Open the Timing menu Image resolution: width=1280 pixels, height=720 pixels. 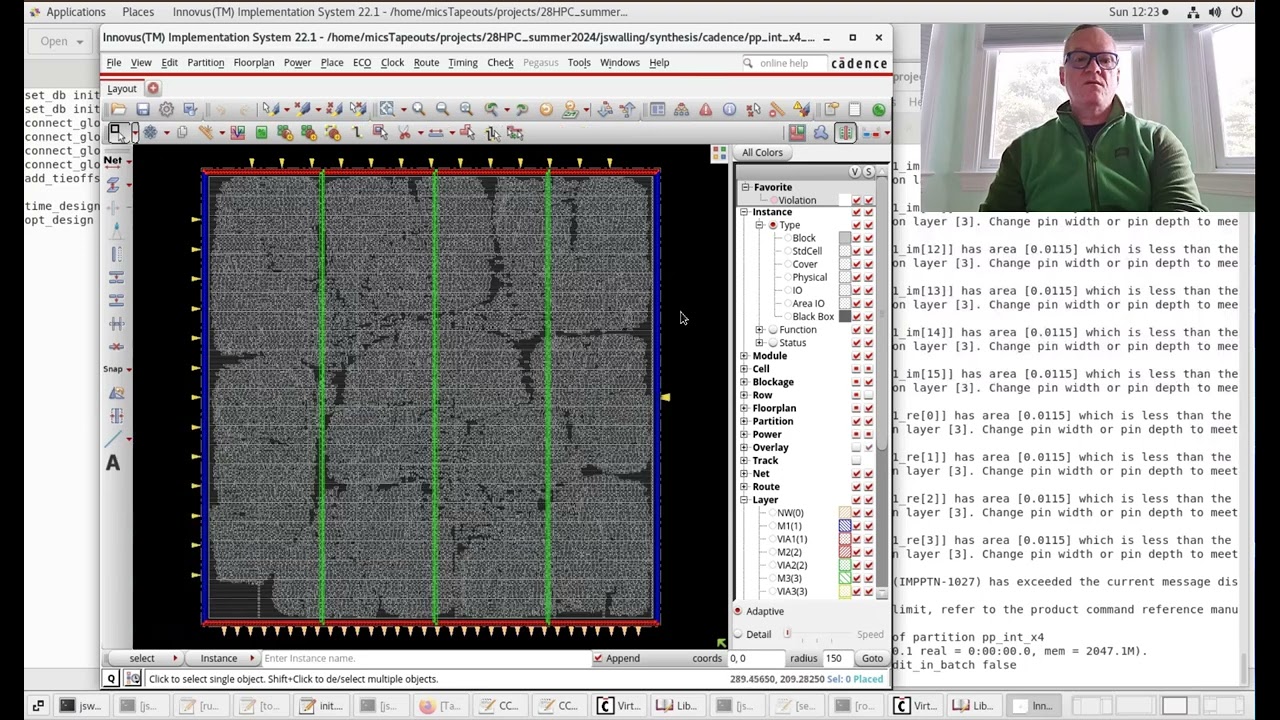(463, 62)
